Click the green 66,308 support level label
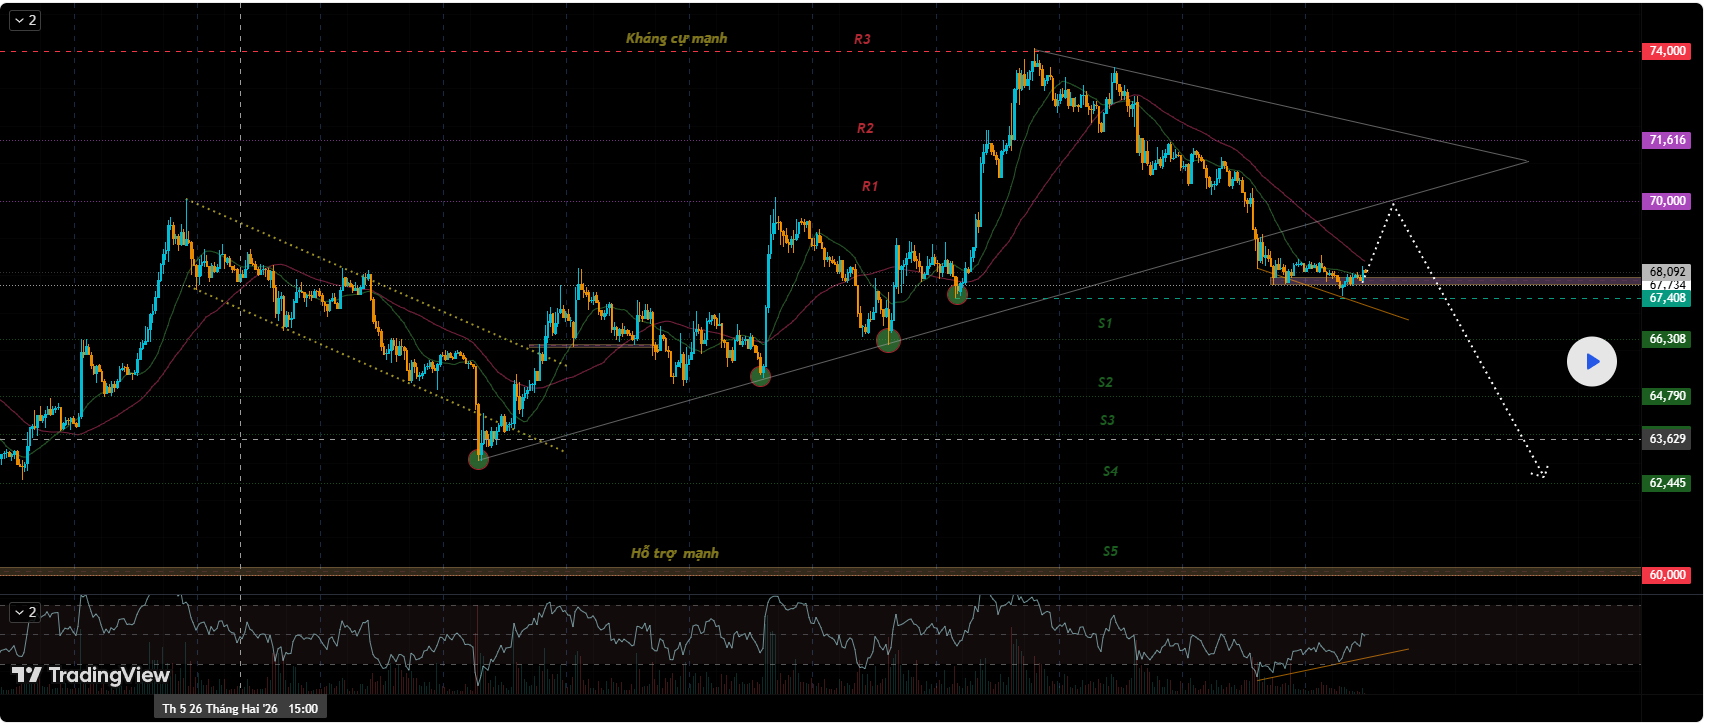 click(1666, 339)
